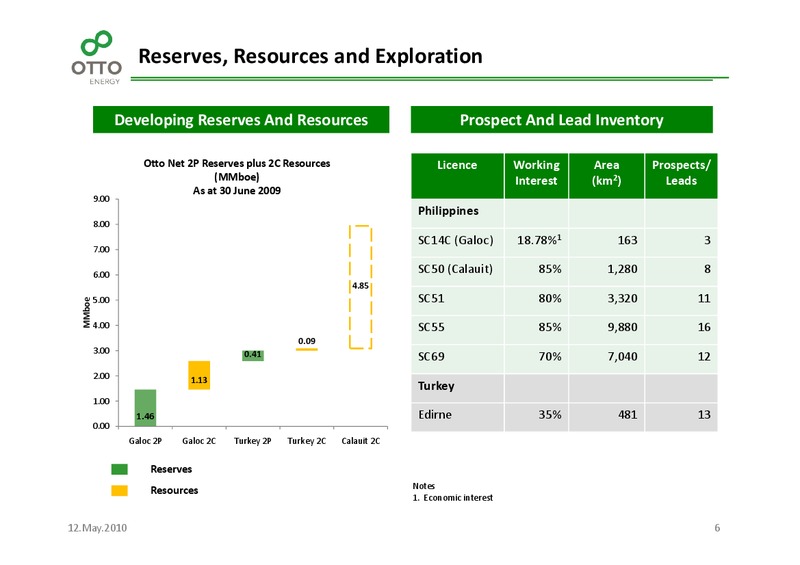The image size is (800, 565).
Task: Click the 'SC14C (Galoc)' licence cell
Action: 457,242
